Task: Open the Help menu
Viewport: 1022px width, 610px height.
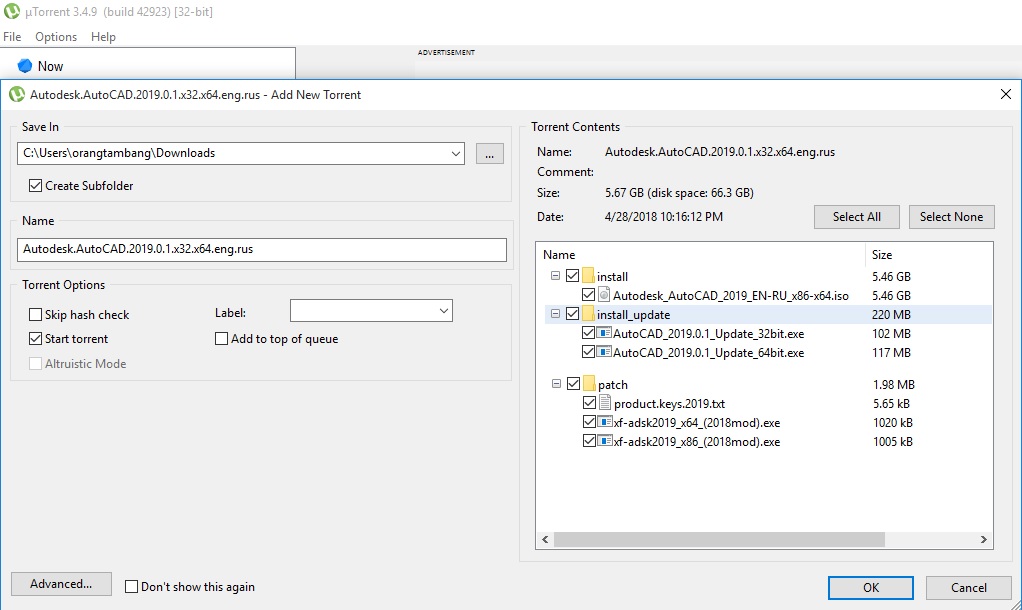Action: tap(103, 36)
